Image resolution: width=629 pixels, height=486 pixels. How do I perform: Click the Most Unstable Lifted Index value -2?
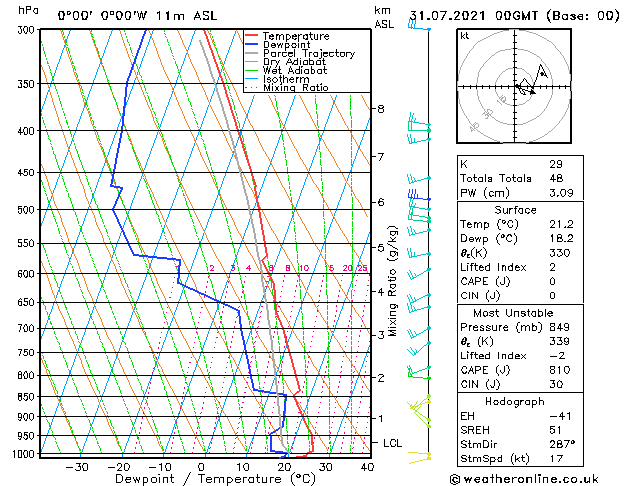(x=557, y=356)
